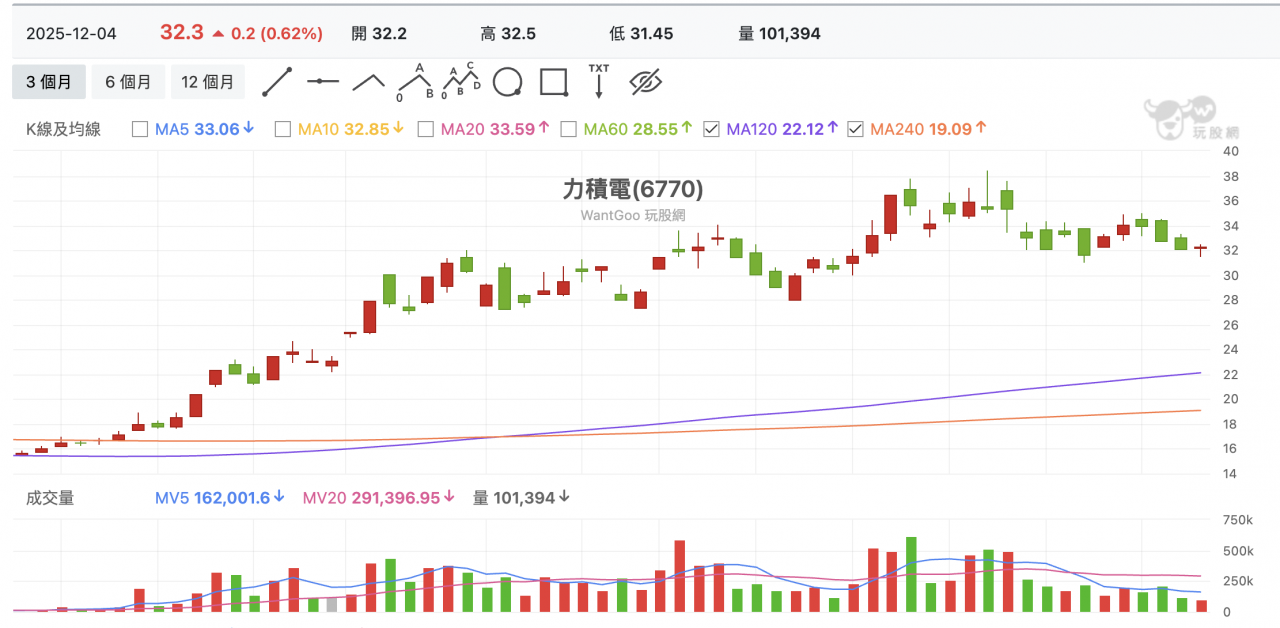Click the 力積電(6770) chart title
The width and height of the screenshot is (1280, 628).
coord(633,190)
